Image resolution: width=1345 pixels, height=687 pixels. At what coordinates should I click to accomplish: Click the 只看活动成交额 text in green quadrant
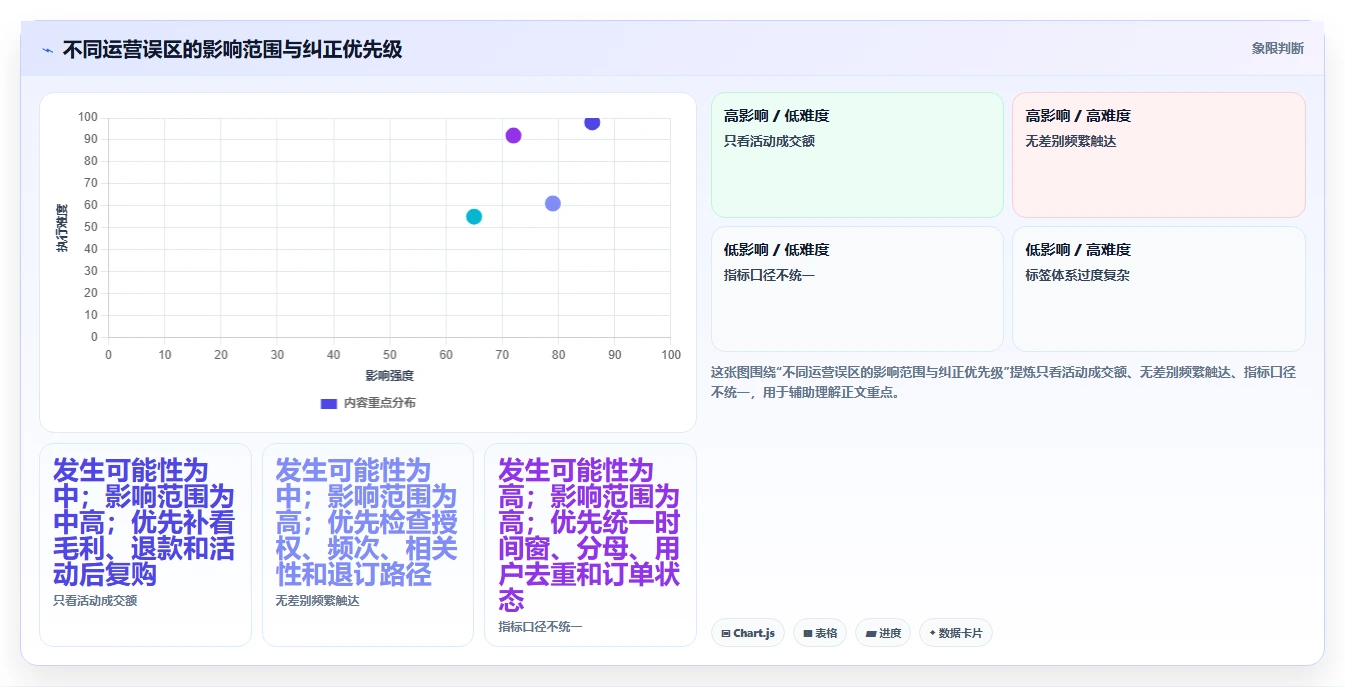tap(769, 141)
